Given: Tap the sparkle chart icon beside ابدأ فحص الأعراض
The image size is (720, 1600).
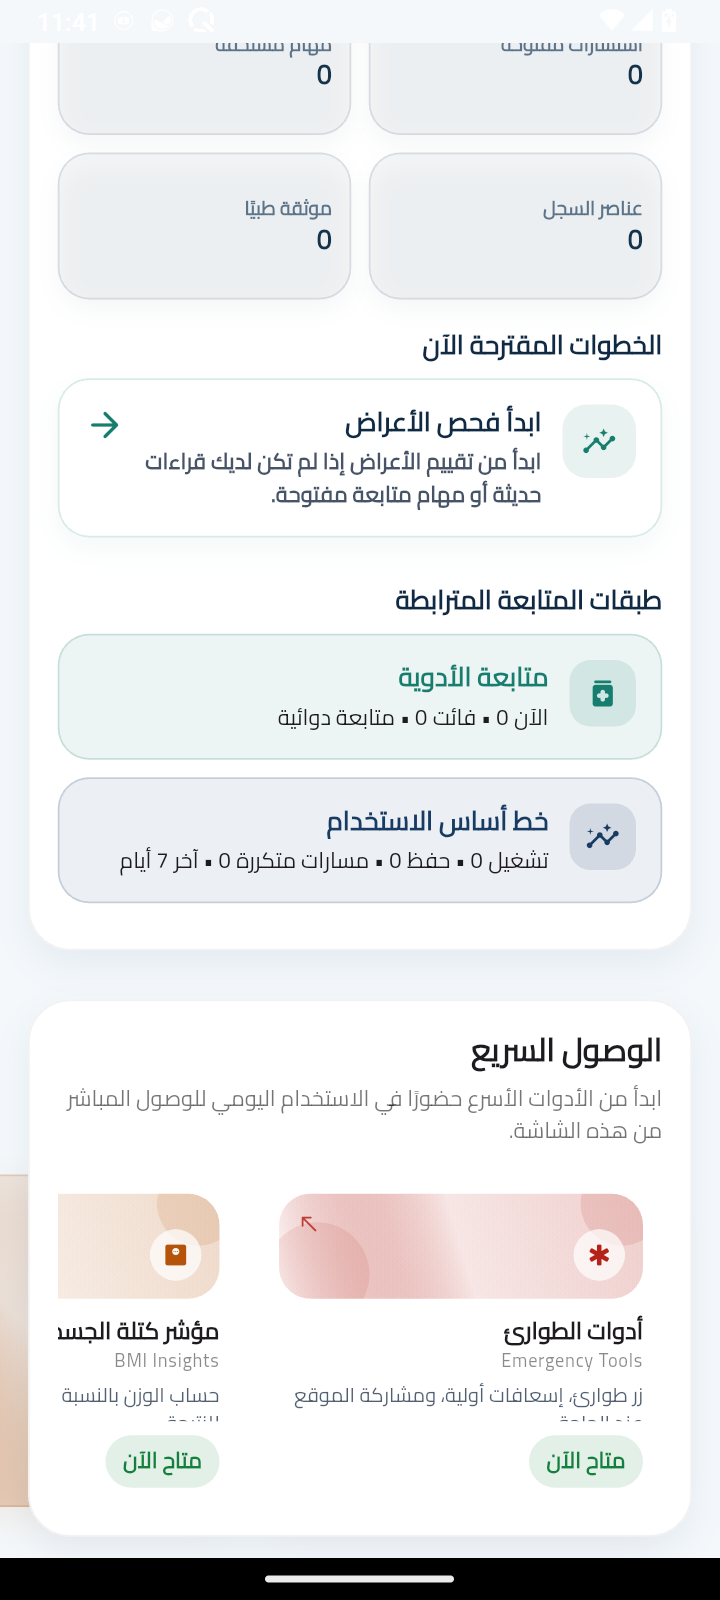Looking at the screenshot, I should coord(599,441).
